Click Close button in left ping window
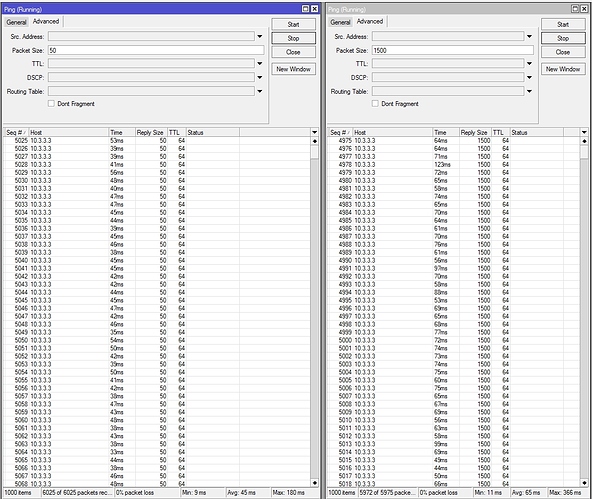The width and height of the screenshot is (592, 499). [293, 52]
